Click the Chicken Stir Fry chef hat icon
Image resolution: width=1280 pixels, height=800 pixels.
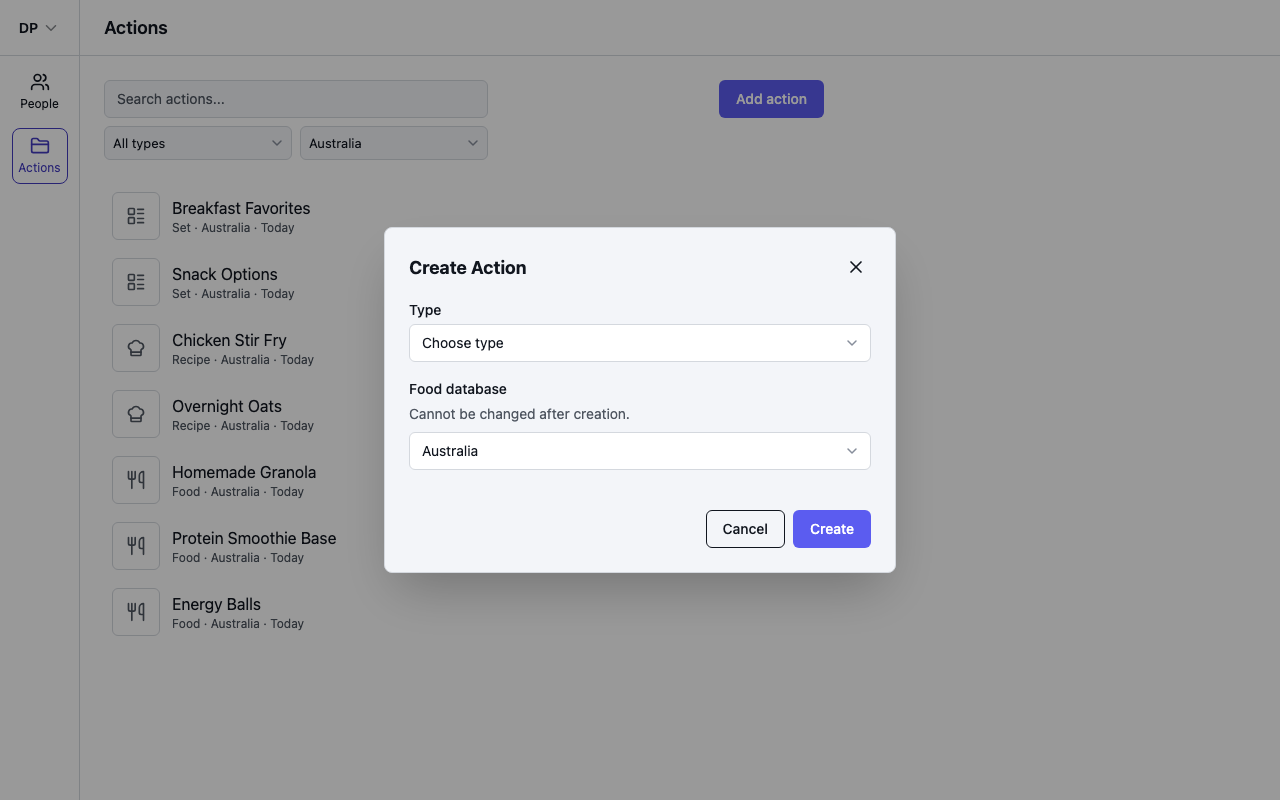(x=136, y=348)
